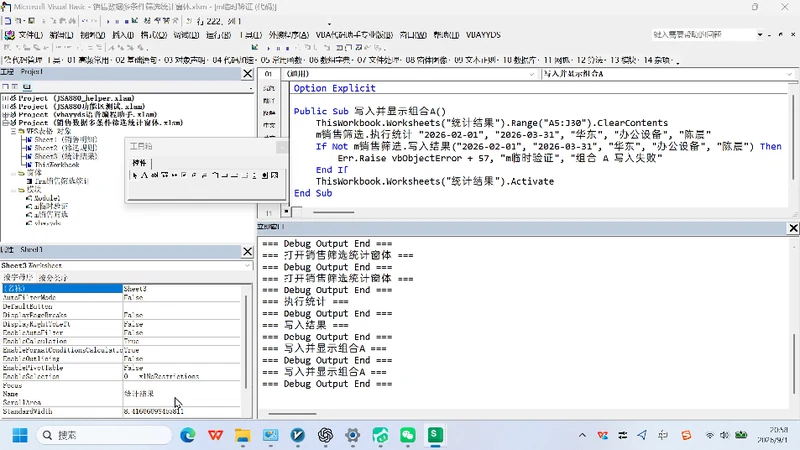800x450 pixels.
Task: Click the Immediate window vertical scrollbar
Action: 794,364
